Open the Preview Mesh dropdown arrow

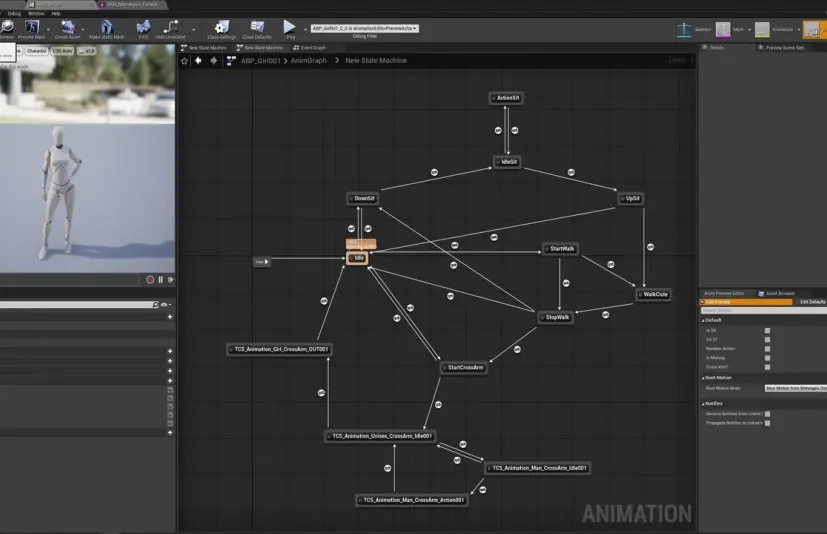point(49,30)
